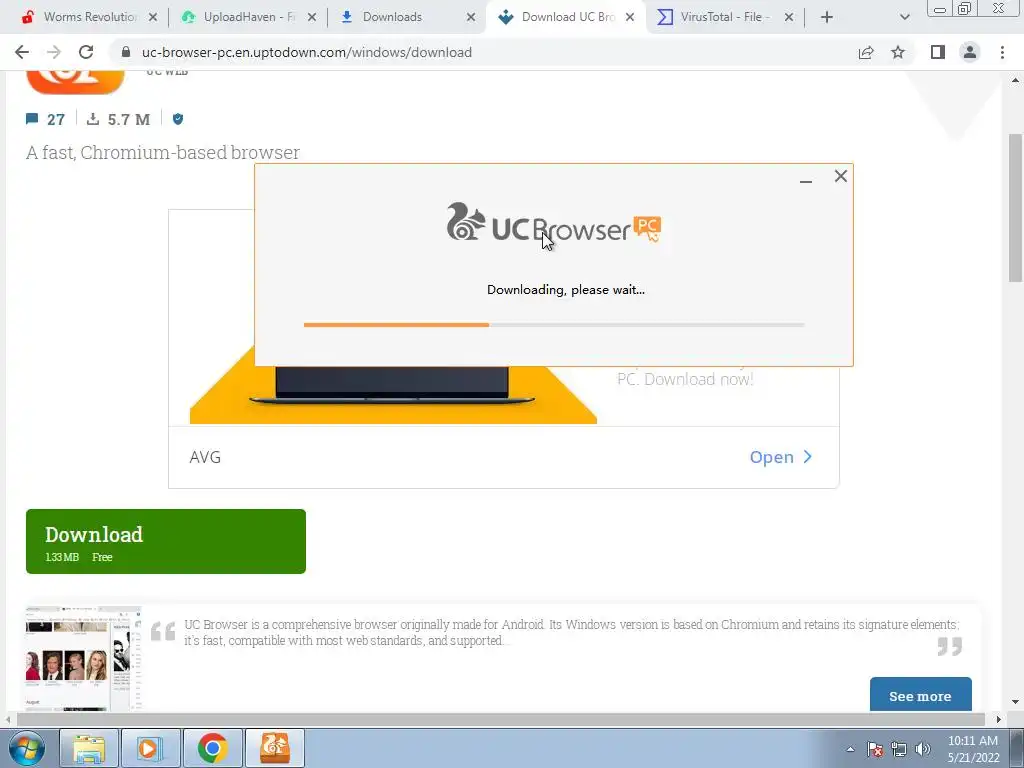Screen dimensions: 1024x768
Task: Click the share page icon in address bar
Action: point(866,52)
